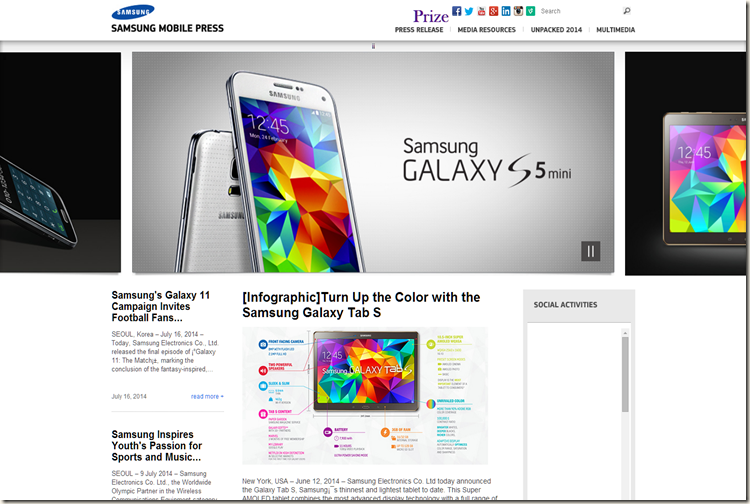Open the Twitter bird icon
Screen dimensions: 750x504
coord(469,11)
